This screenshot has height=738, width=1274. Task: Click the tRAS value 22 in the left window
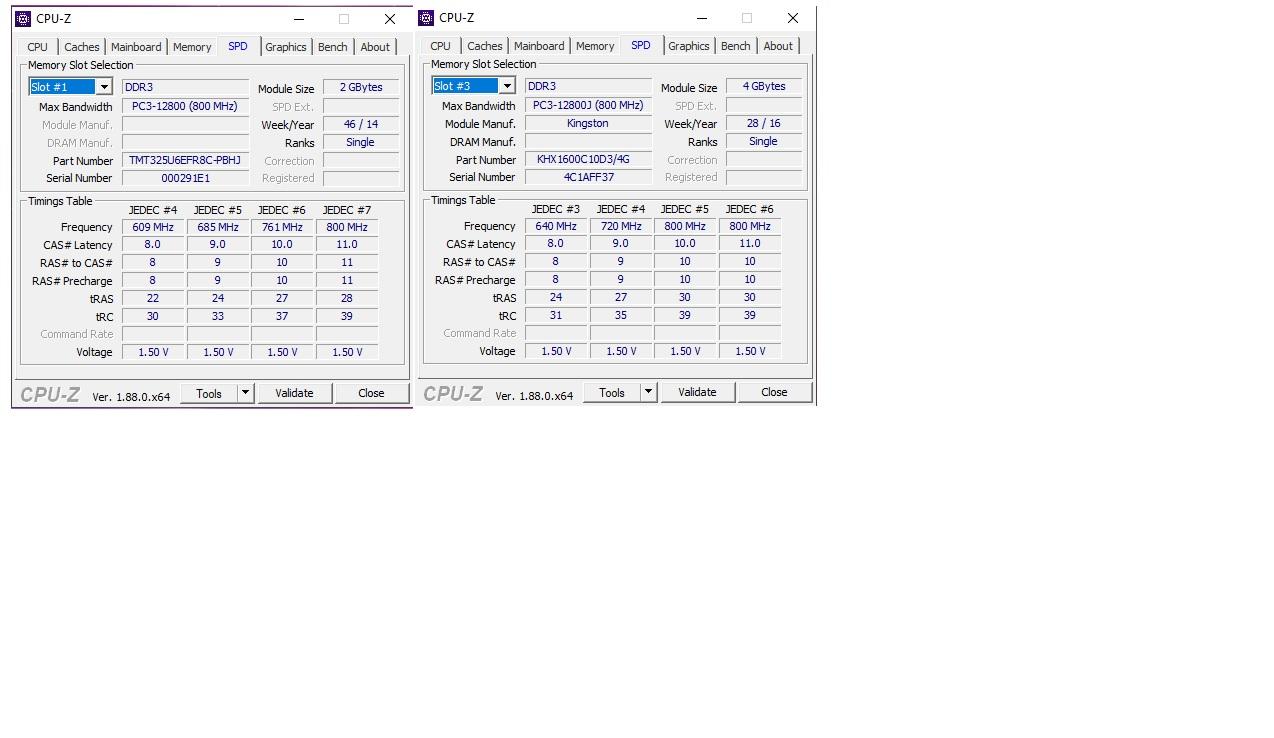(x=153, y=298)
